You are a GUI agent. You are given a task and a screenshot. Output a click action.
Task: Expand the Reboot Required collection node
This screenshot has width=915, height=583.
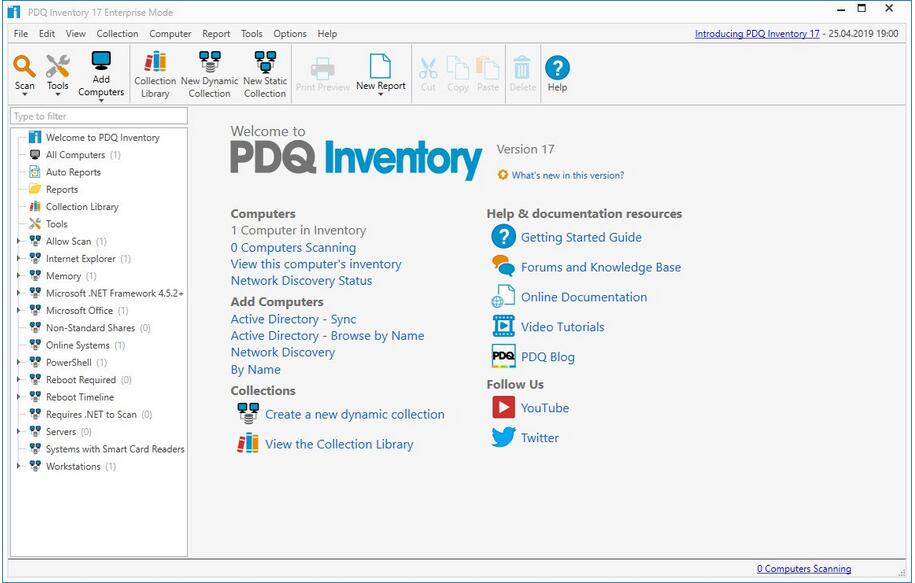click(x=19, y=379)
